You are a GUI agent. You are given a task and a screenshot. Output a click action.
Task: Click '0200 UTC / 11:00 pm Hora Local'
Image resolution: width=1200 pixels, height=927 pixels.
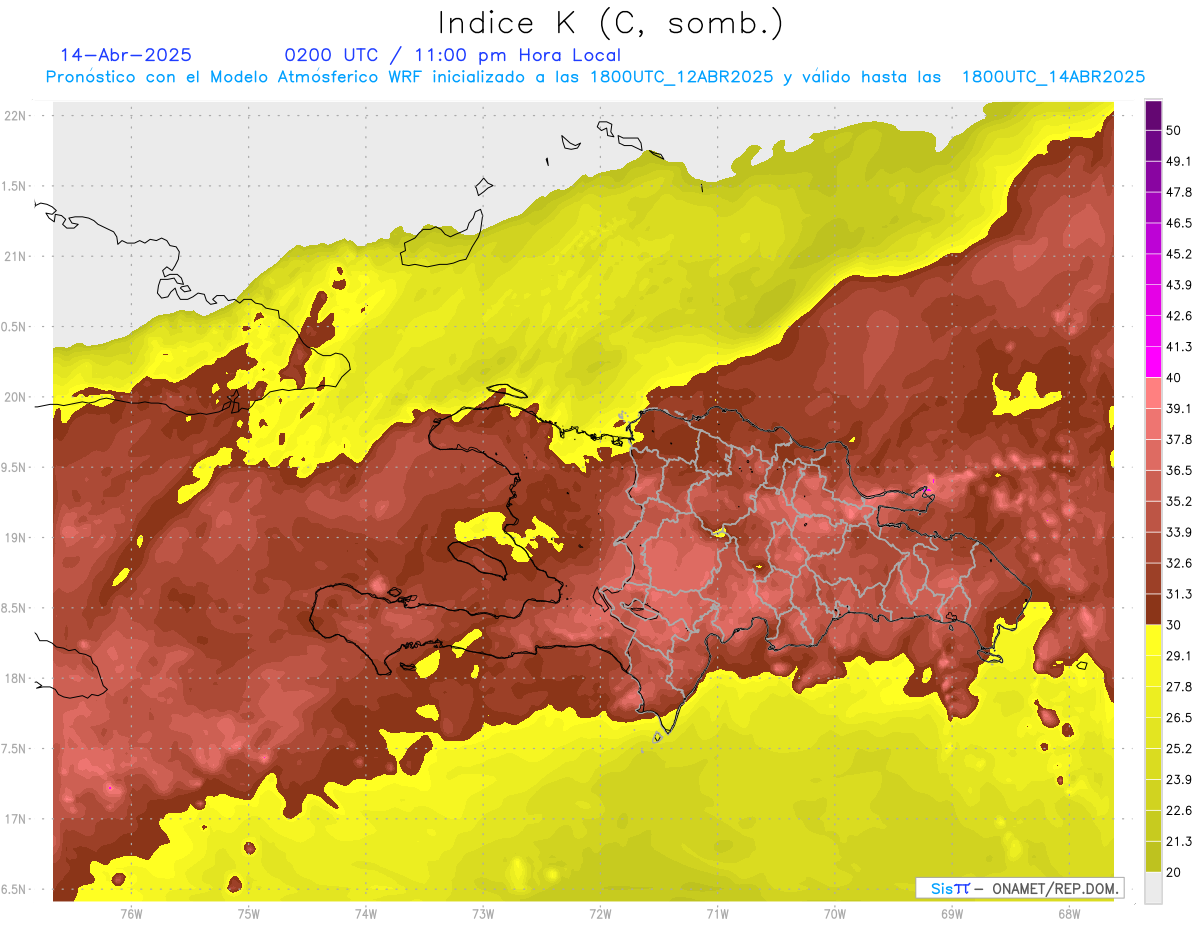[x=452, y=55]
